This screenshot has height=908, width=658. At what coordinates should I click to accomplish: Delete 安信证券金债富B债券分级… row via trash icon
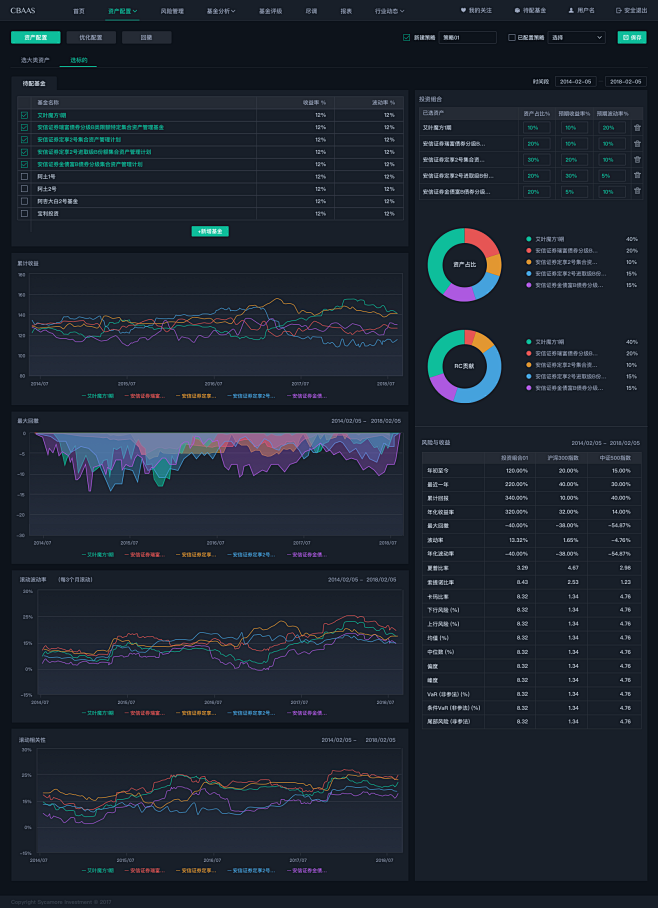tap(637, 191)
